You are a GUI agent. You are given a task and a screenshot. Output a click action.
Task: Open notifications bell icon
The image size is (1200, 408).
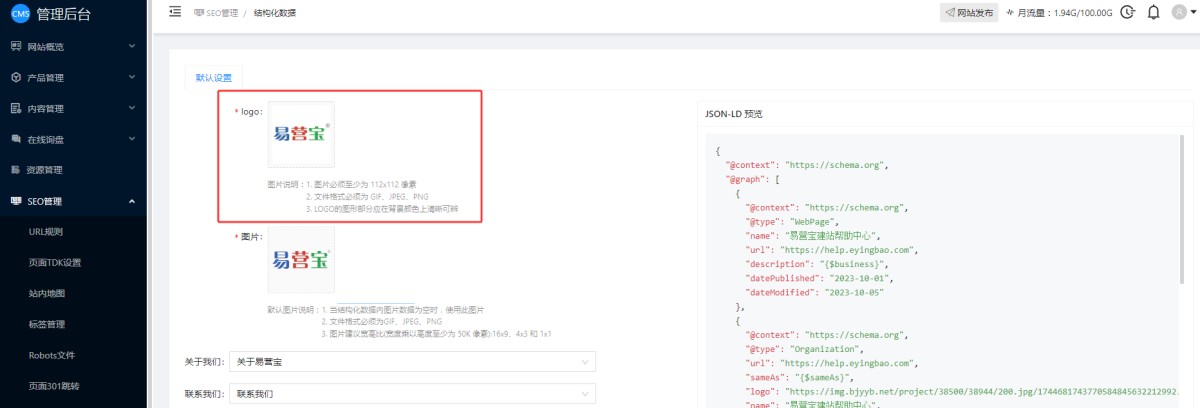click(x=1154, y=13)
